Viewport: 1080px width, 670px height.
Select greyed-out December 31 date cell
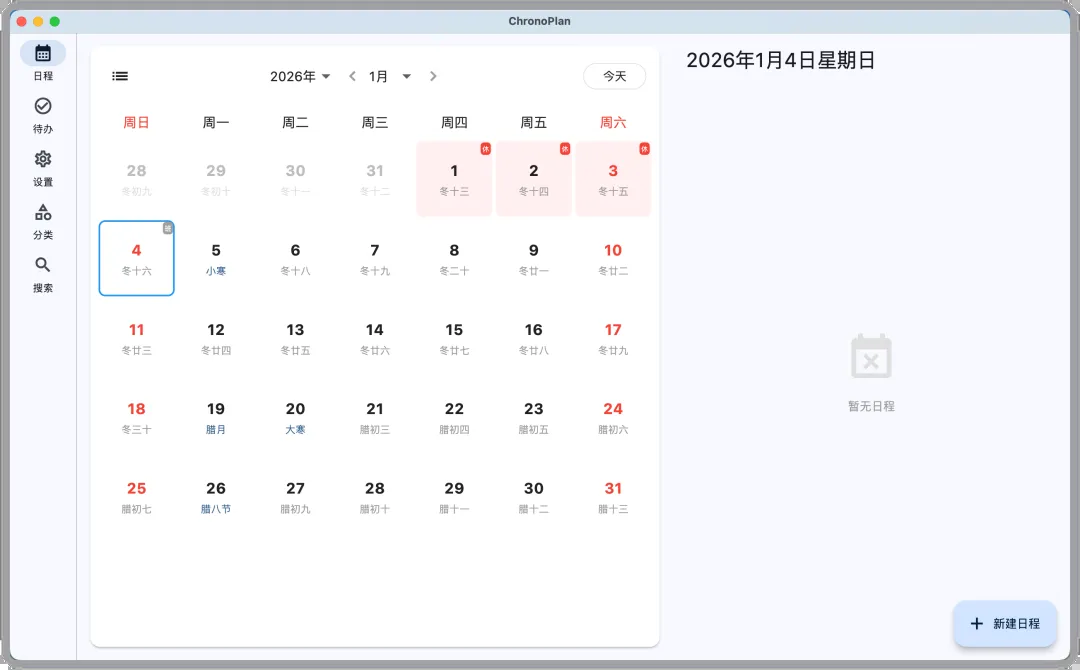[x=375, y=178]
